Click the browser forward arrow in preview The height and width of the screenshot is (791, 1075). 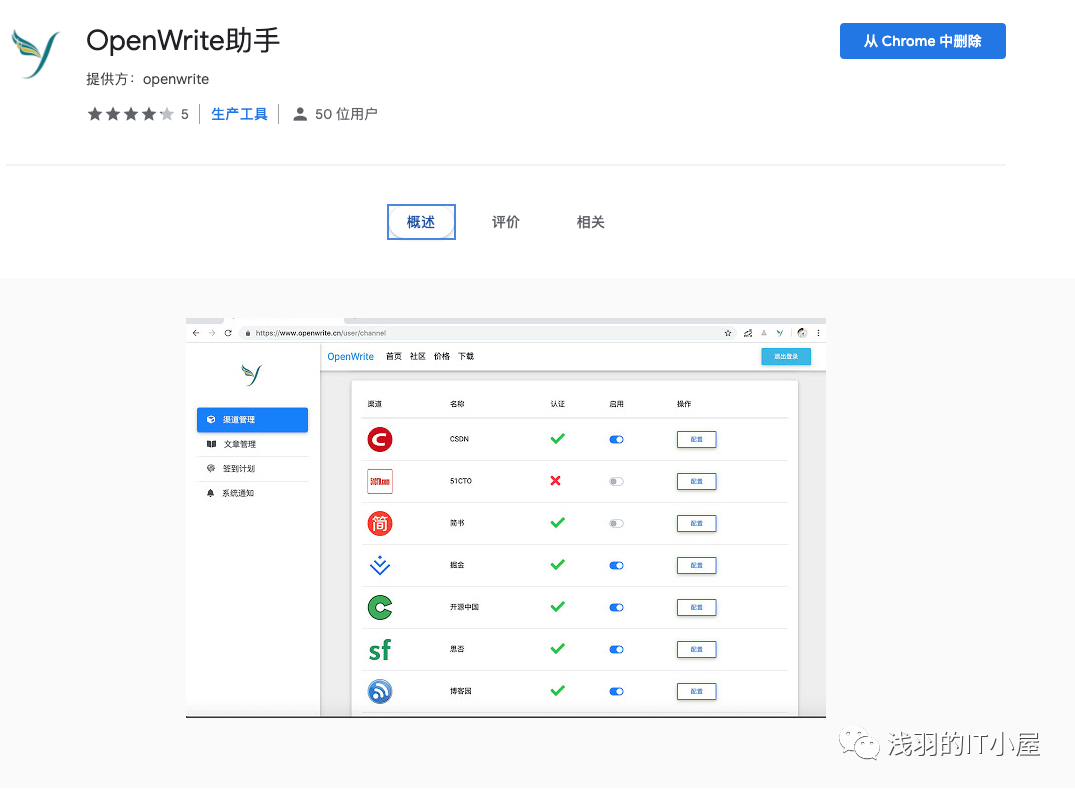(212, 333)
